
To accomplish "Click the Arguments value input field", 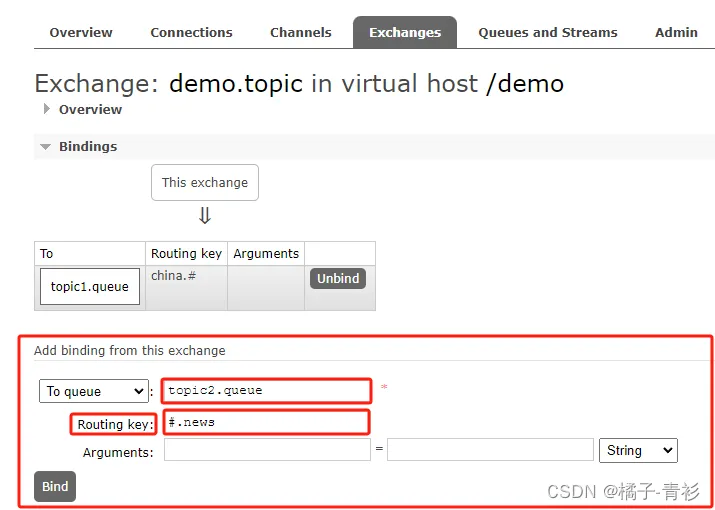I will (x=490, y=449).
